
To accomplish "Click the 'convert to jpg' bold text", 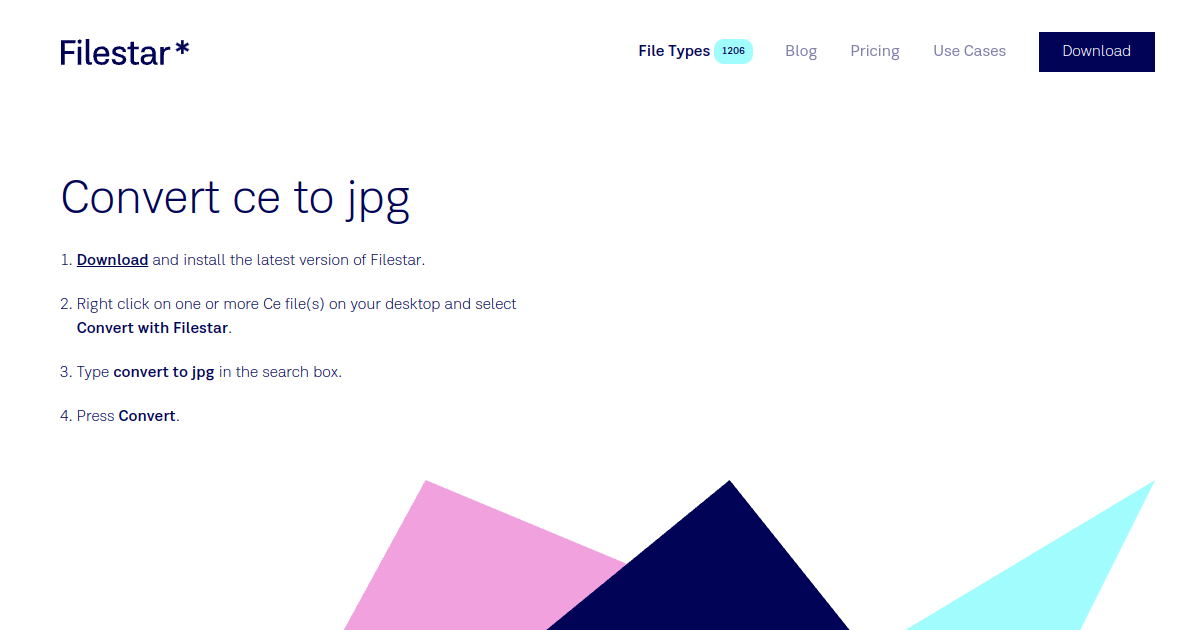I will pos(164,372).
